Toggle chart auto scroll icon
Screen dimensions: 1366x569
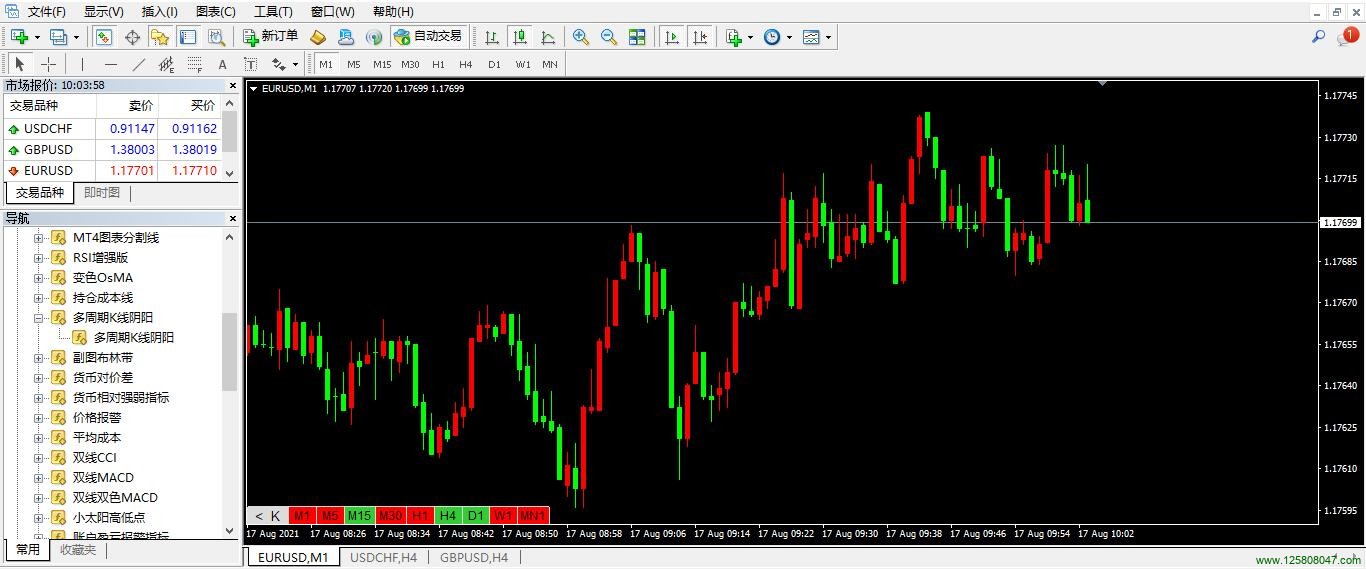pos(672,37)
